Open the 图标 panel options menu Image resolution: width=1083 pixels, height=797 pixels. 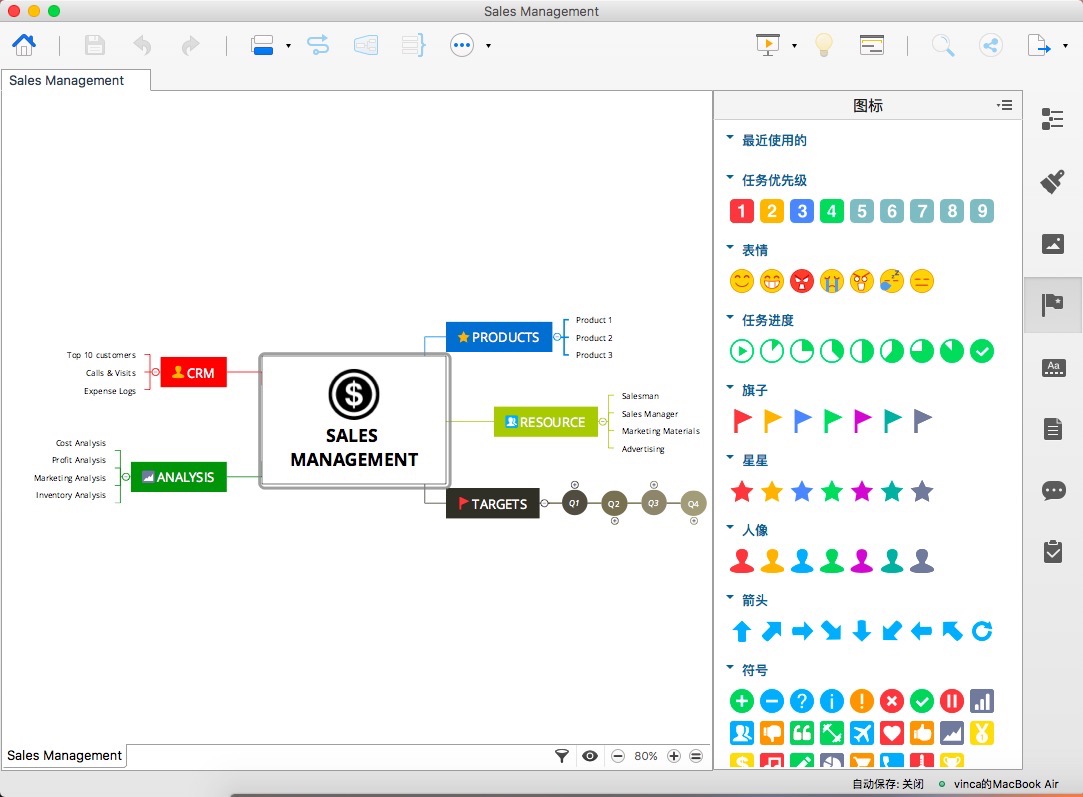(x=1005, y=105)
